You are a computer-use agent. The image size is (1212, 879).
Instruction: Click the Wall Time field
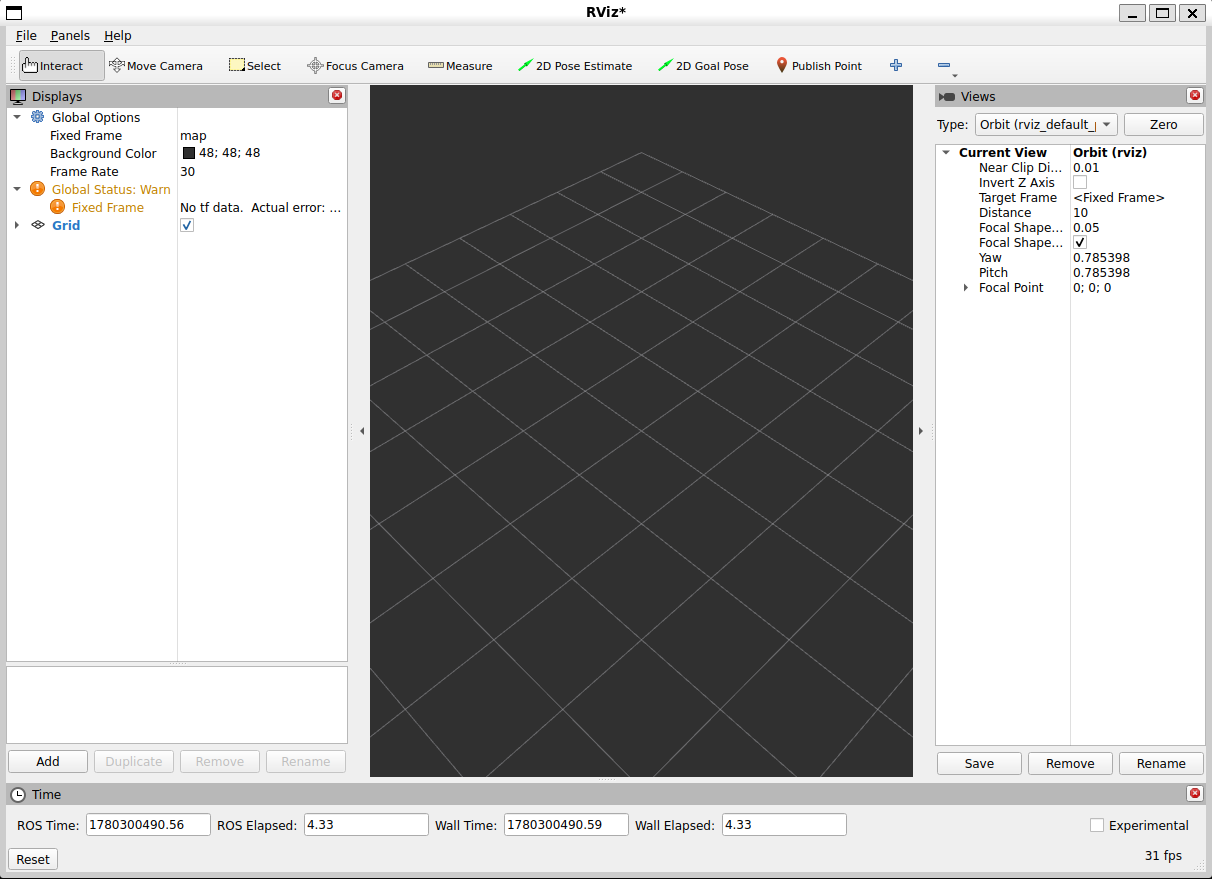tap(566, 825)
